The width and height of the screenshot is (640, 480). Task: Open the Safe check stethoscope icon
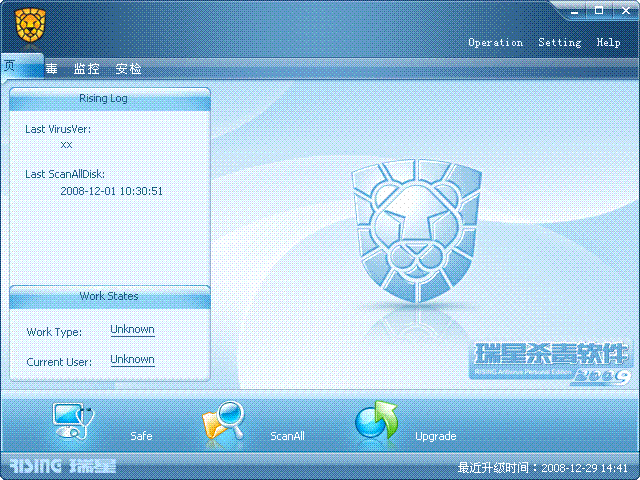73,422
